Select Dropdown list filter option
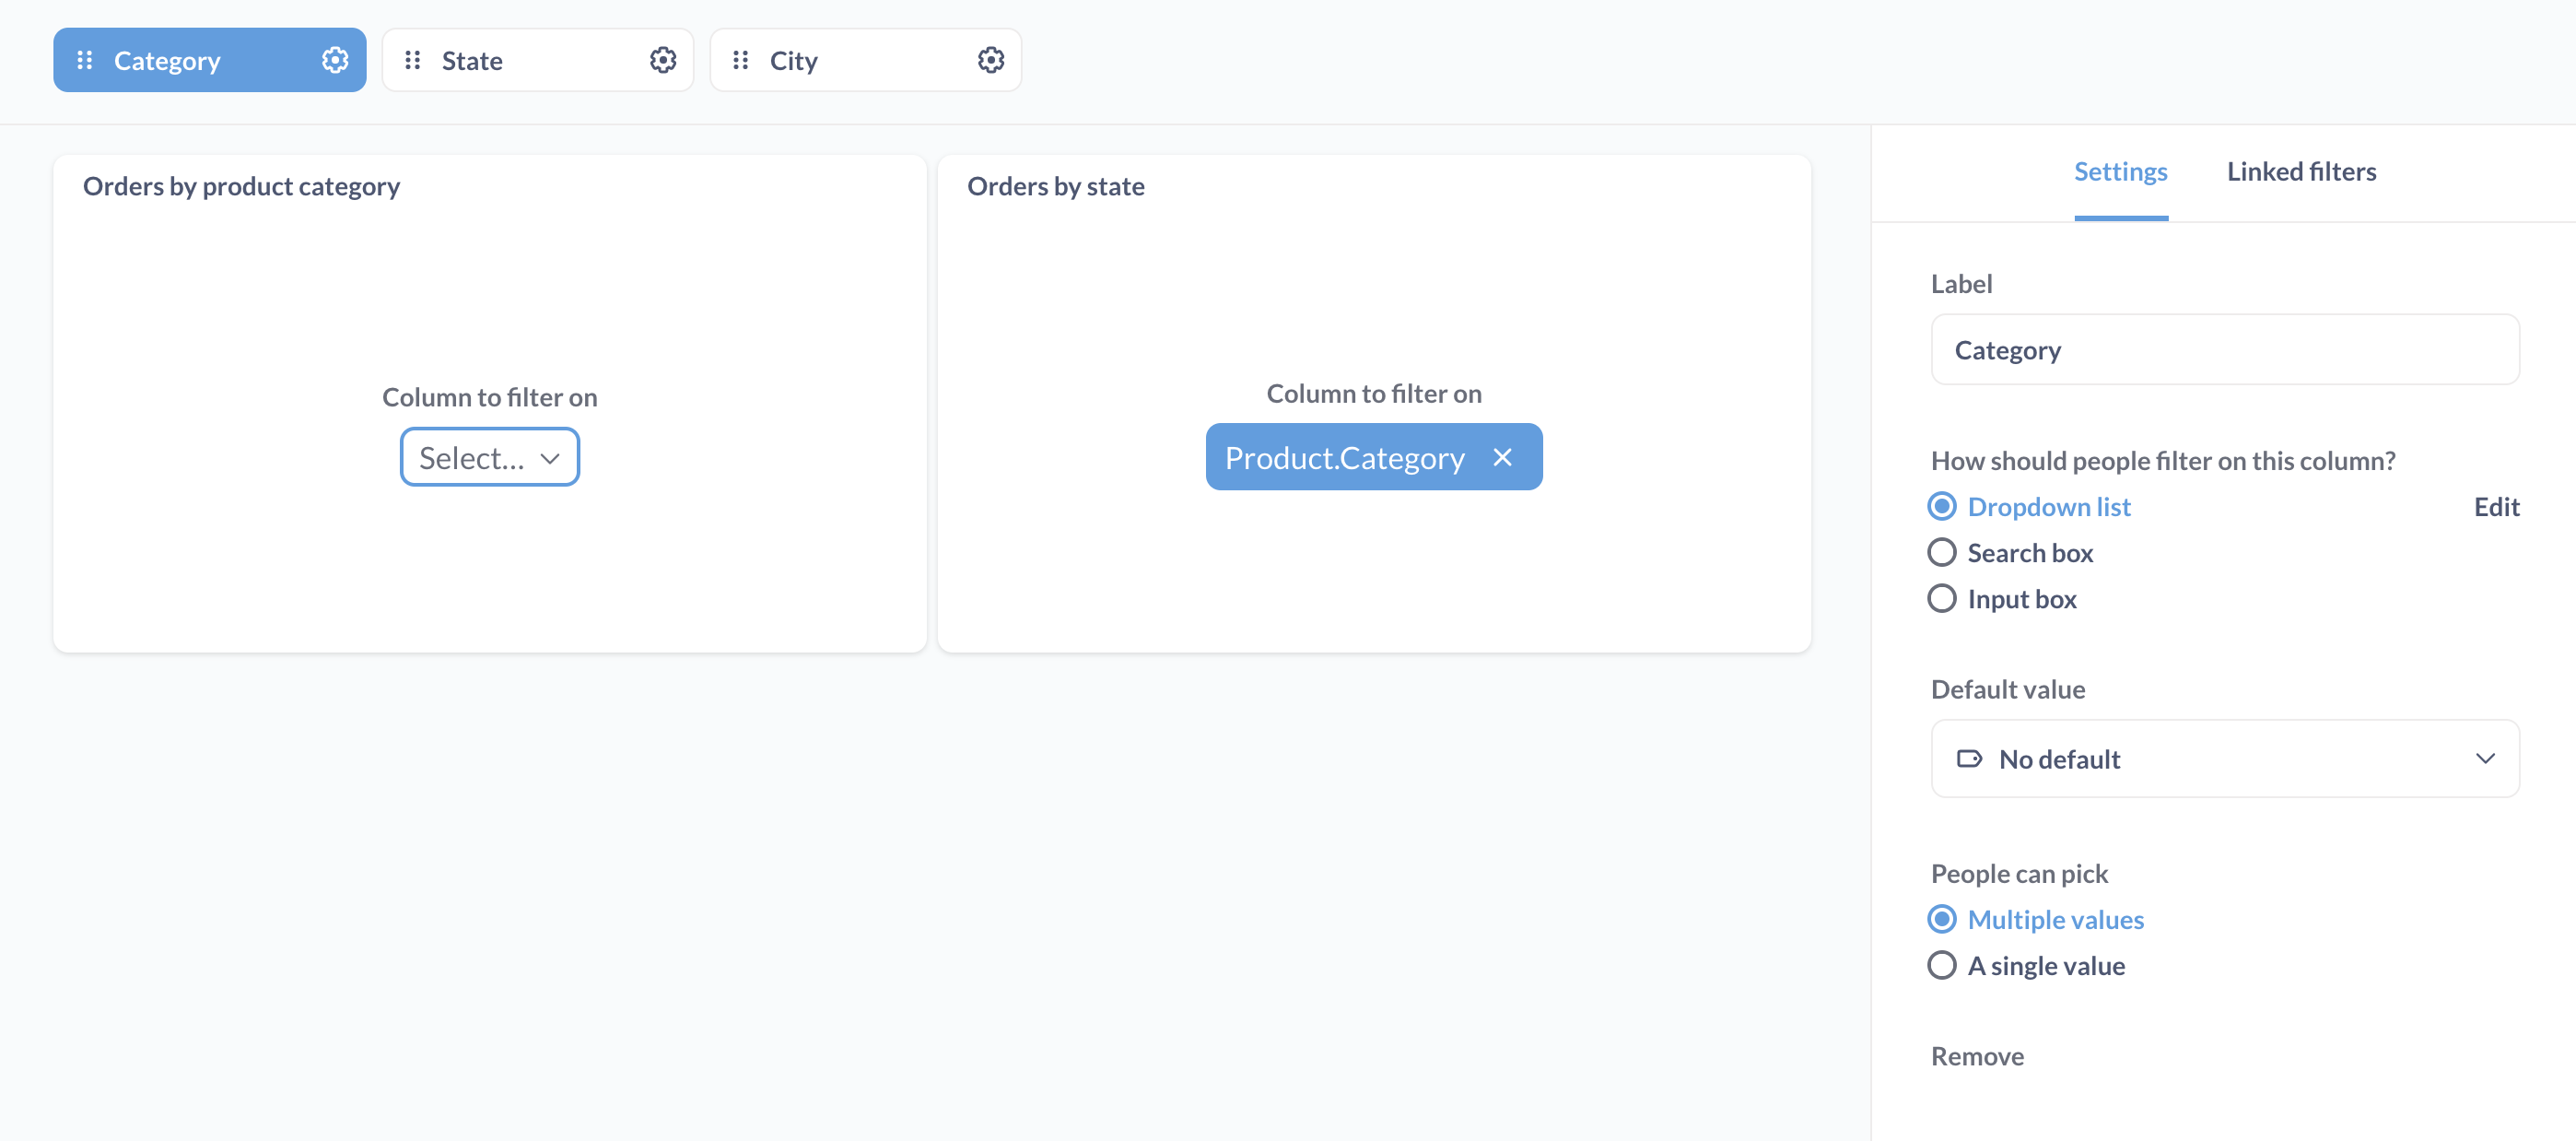The width and height of the screenshot is (2576, 1141). pyautogui.click(x=1943, y=506)
